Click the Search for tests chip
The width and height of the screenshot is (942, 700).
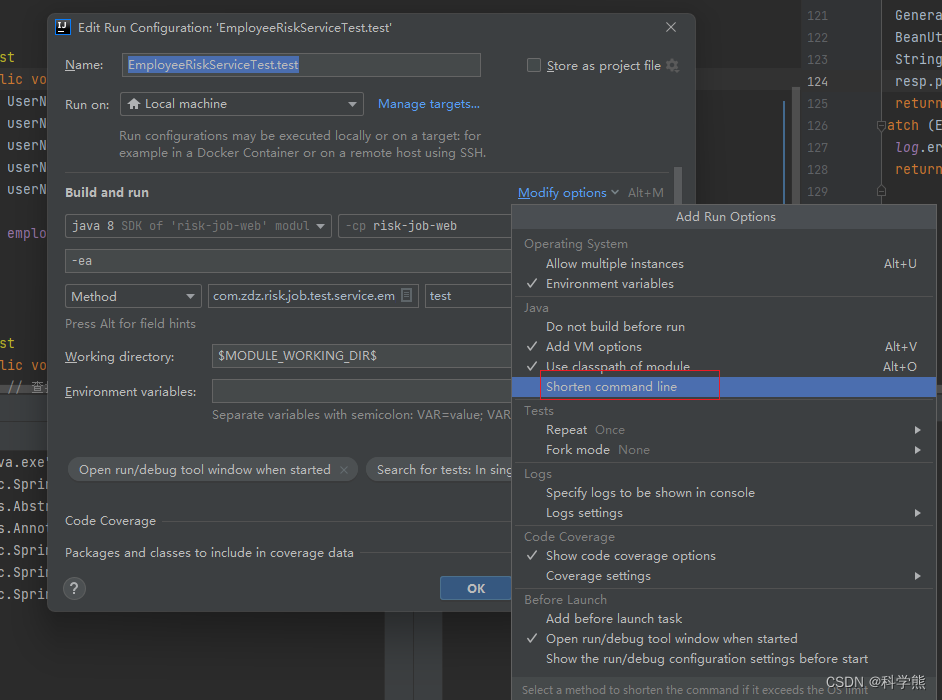440,470
